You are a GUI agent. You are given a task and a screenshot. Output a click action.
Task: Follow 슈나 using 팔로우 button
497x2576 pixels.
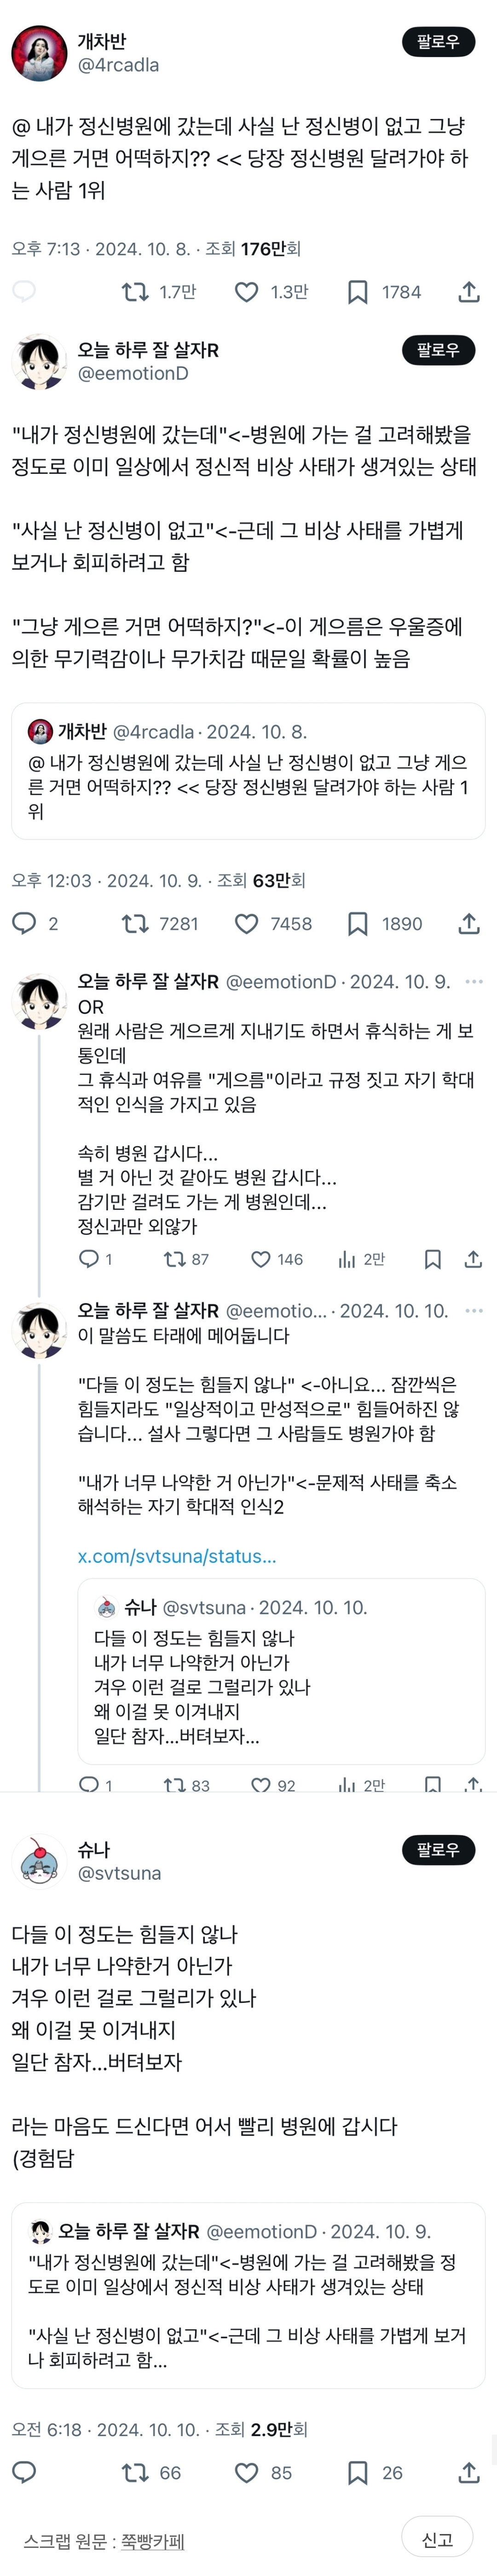click(438, 1850)
